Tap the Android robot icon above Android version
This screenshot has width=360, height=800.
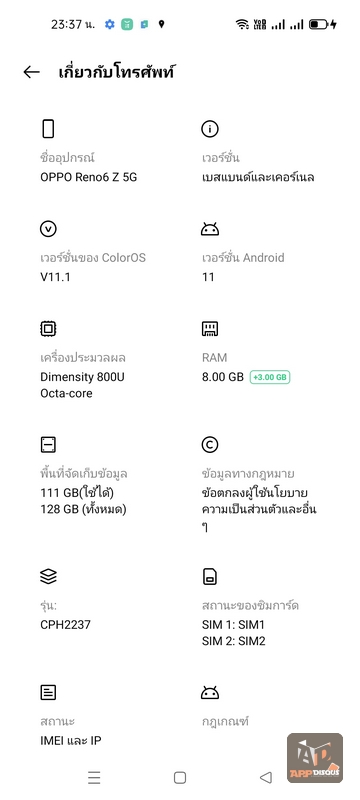[x=210, y=230]
